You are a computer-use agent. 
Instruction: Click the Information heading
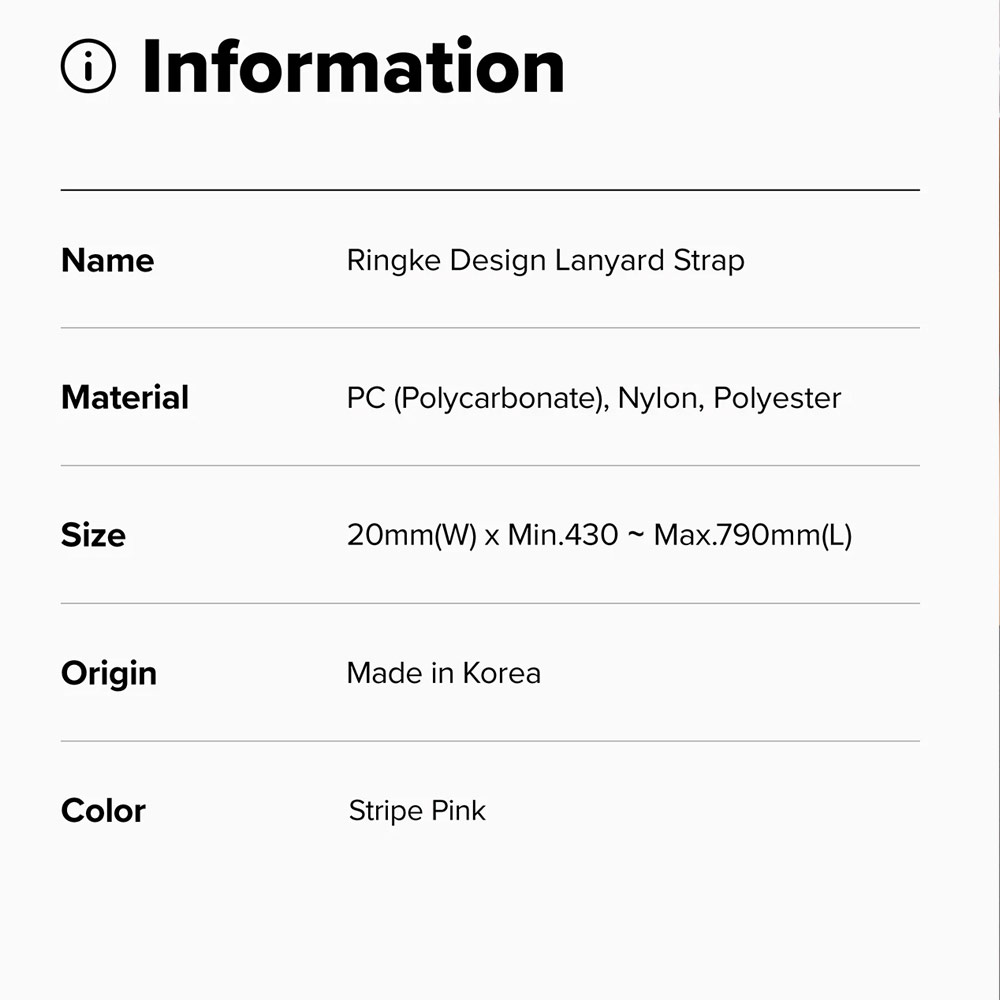click(353, 67)
